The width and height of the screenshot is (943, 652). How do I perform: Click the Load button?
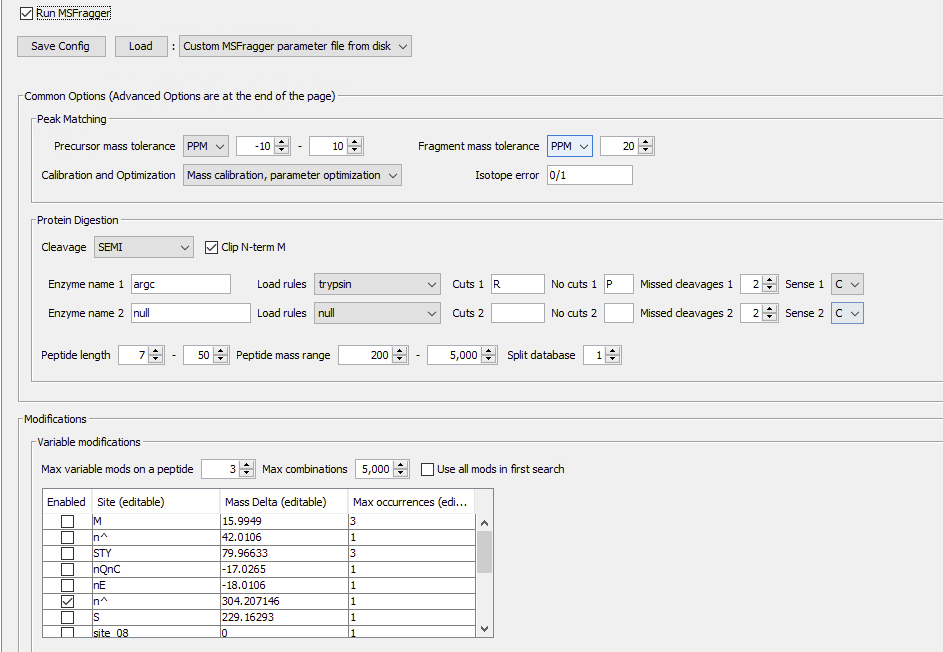pos(140,46)
